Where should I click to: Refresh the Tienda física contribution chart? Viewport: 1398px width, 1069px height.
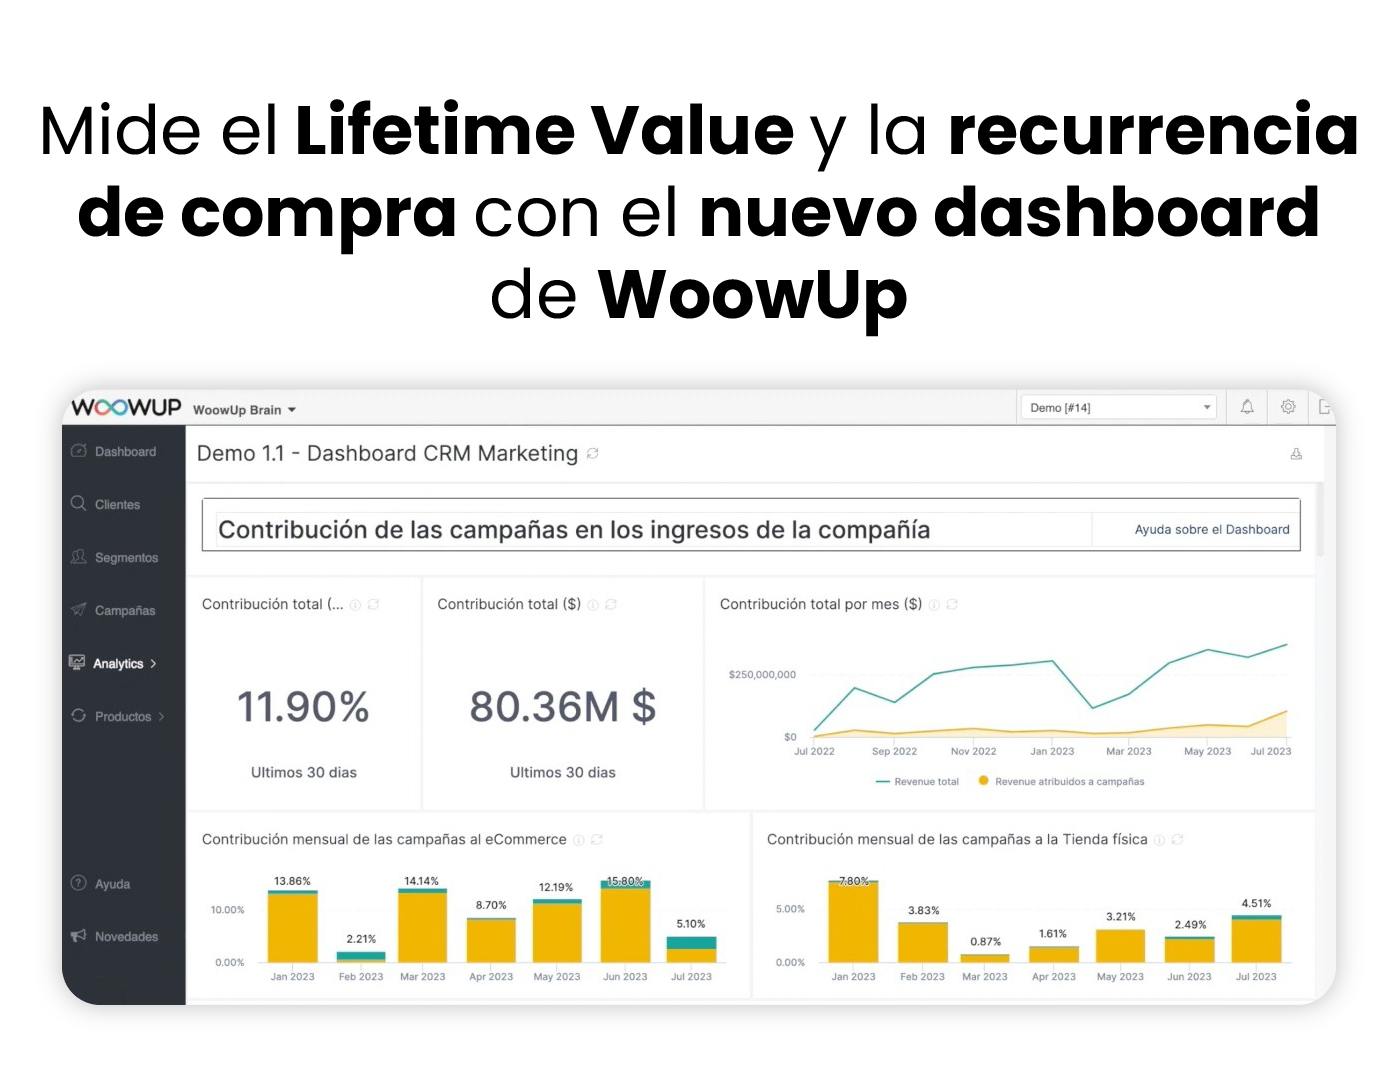click(x=1177, y=840)
